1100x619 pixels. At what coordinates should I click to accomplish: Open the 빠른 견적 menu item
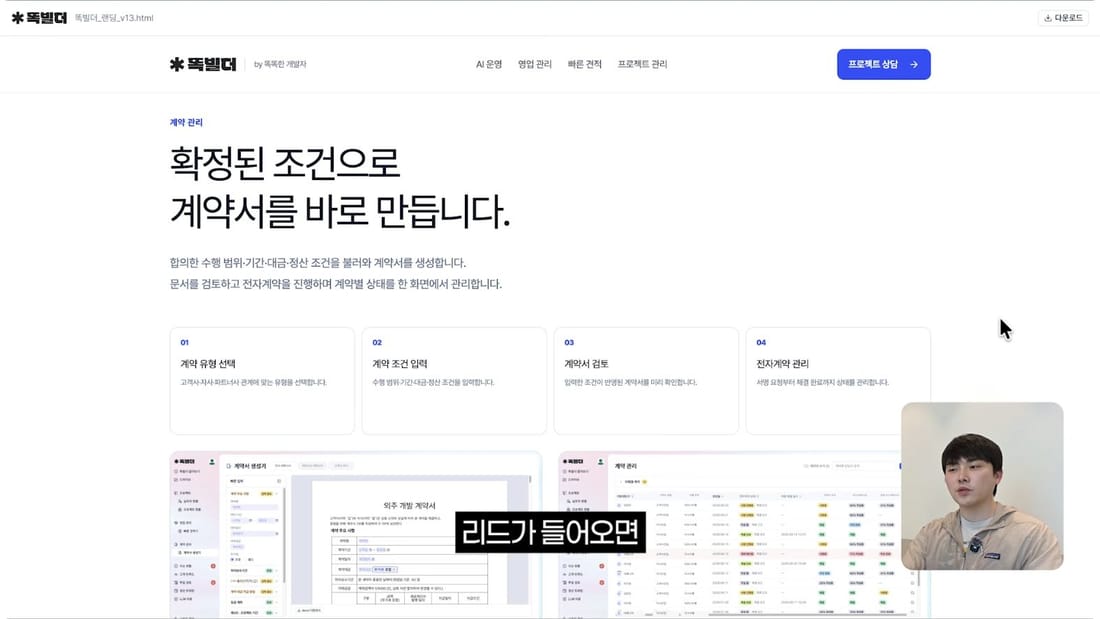[584, 64]
